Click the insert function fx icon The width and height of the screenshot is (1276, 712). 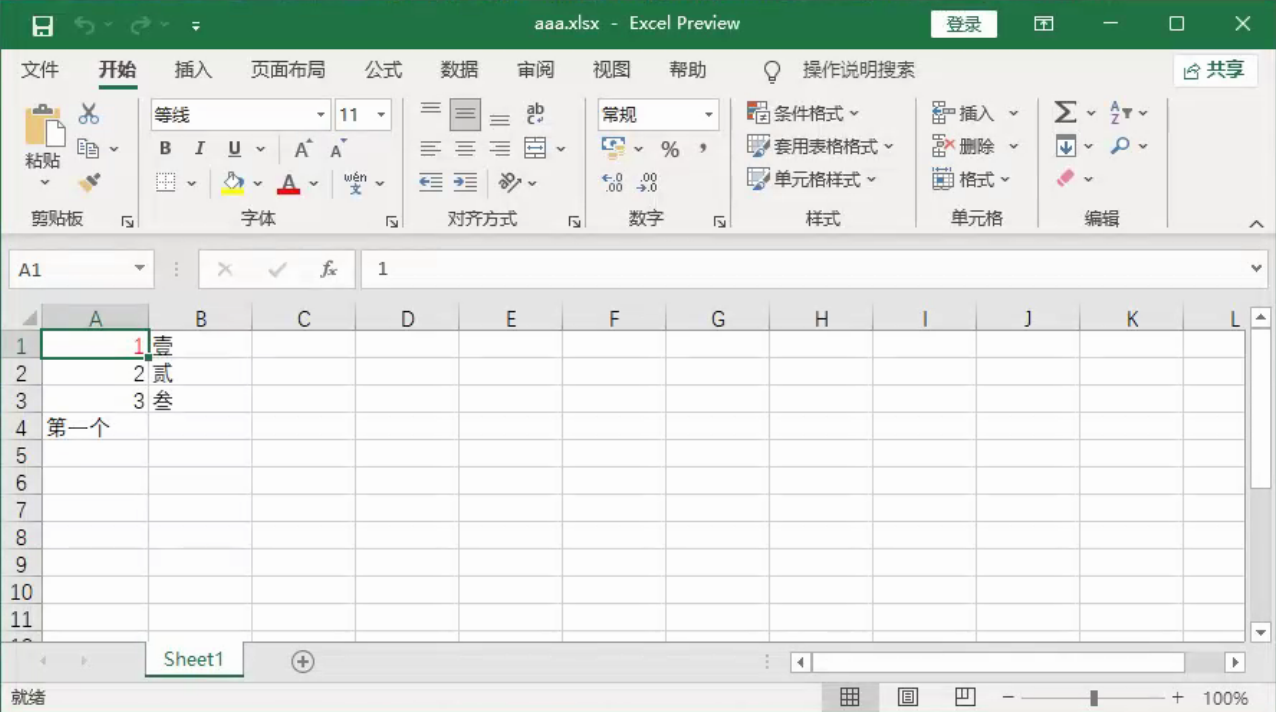click(328, 270)
